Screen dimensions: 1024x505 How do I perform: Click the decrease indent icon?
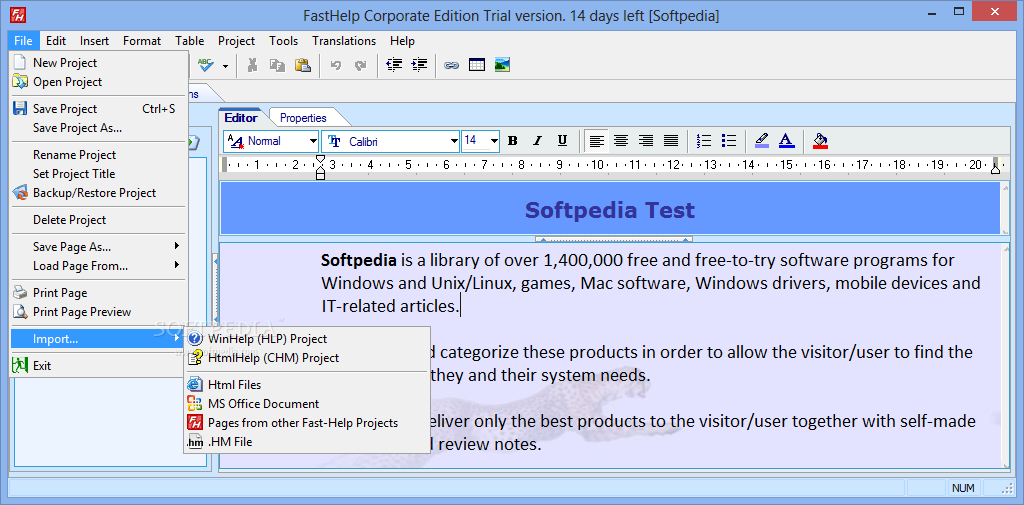click(x=394, y=65)
